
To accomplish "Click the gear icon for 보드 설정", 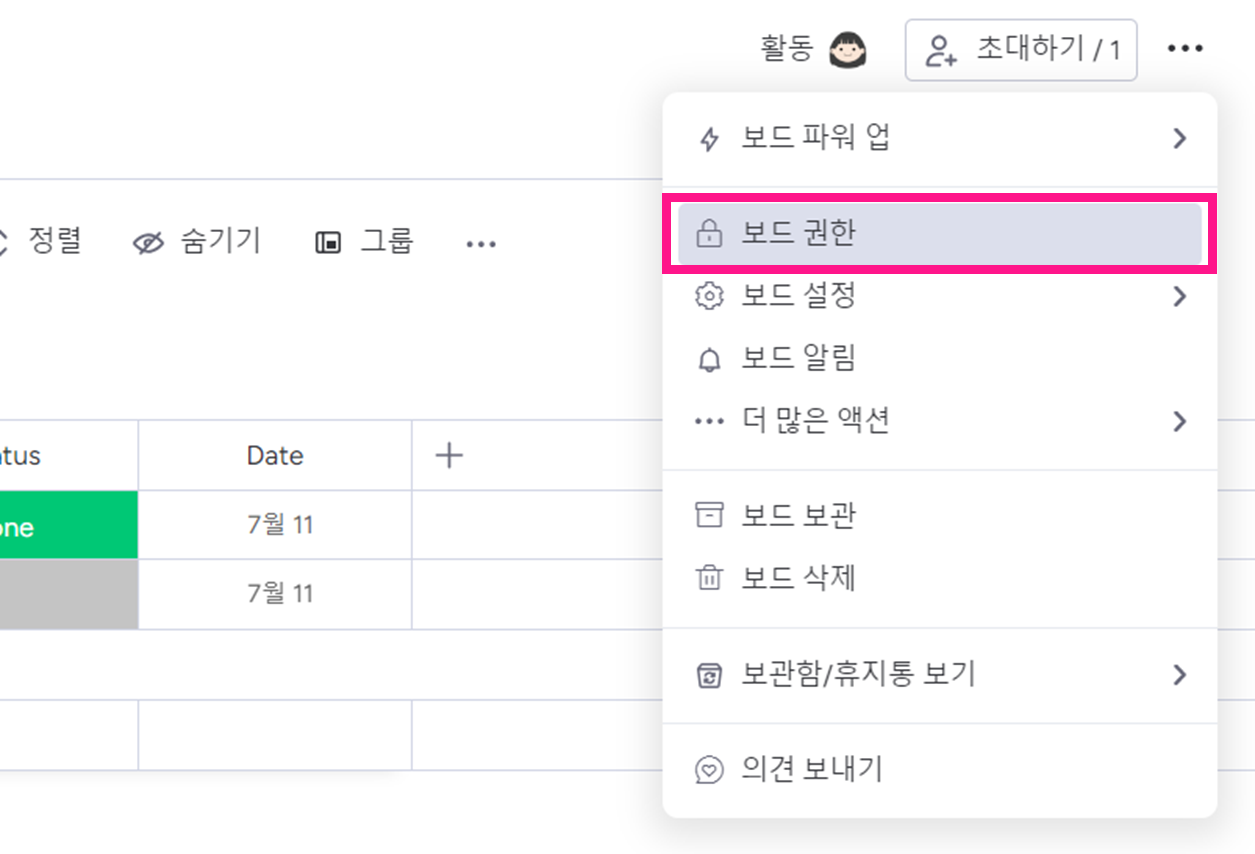I will [x=709, y=297].
